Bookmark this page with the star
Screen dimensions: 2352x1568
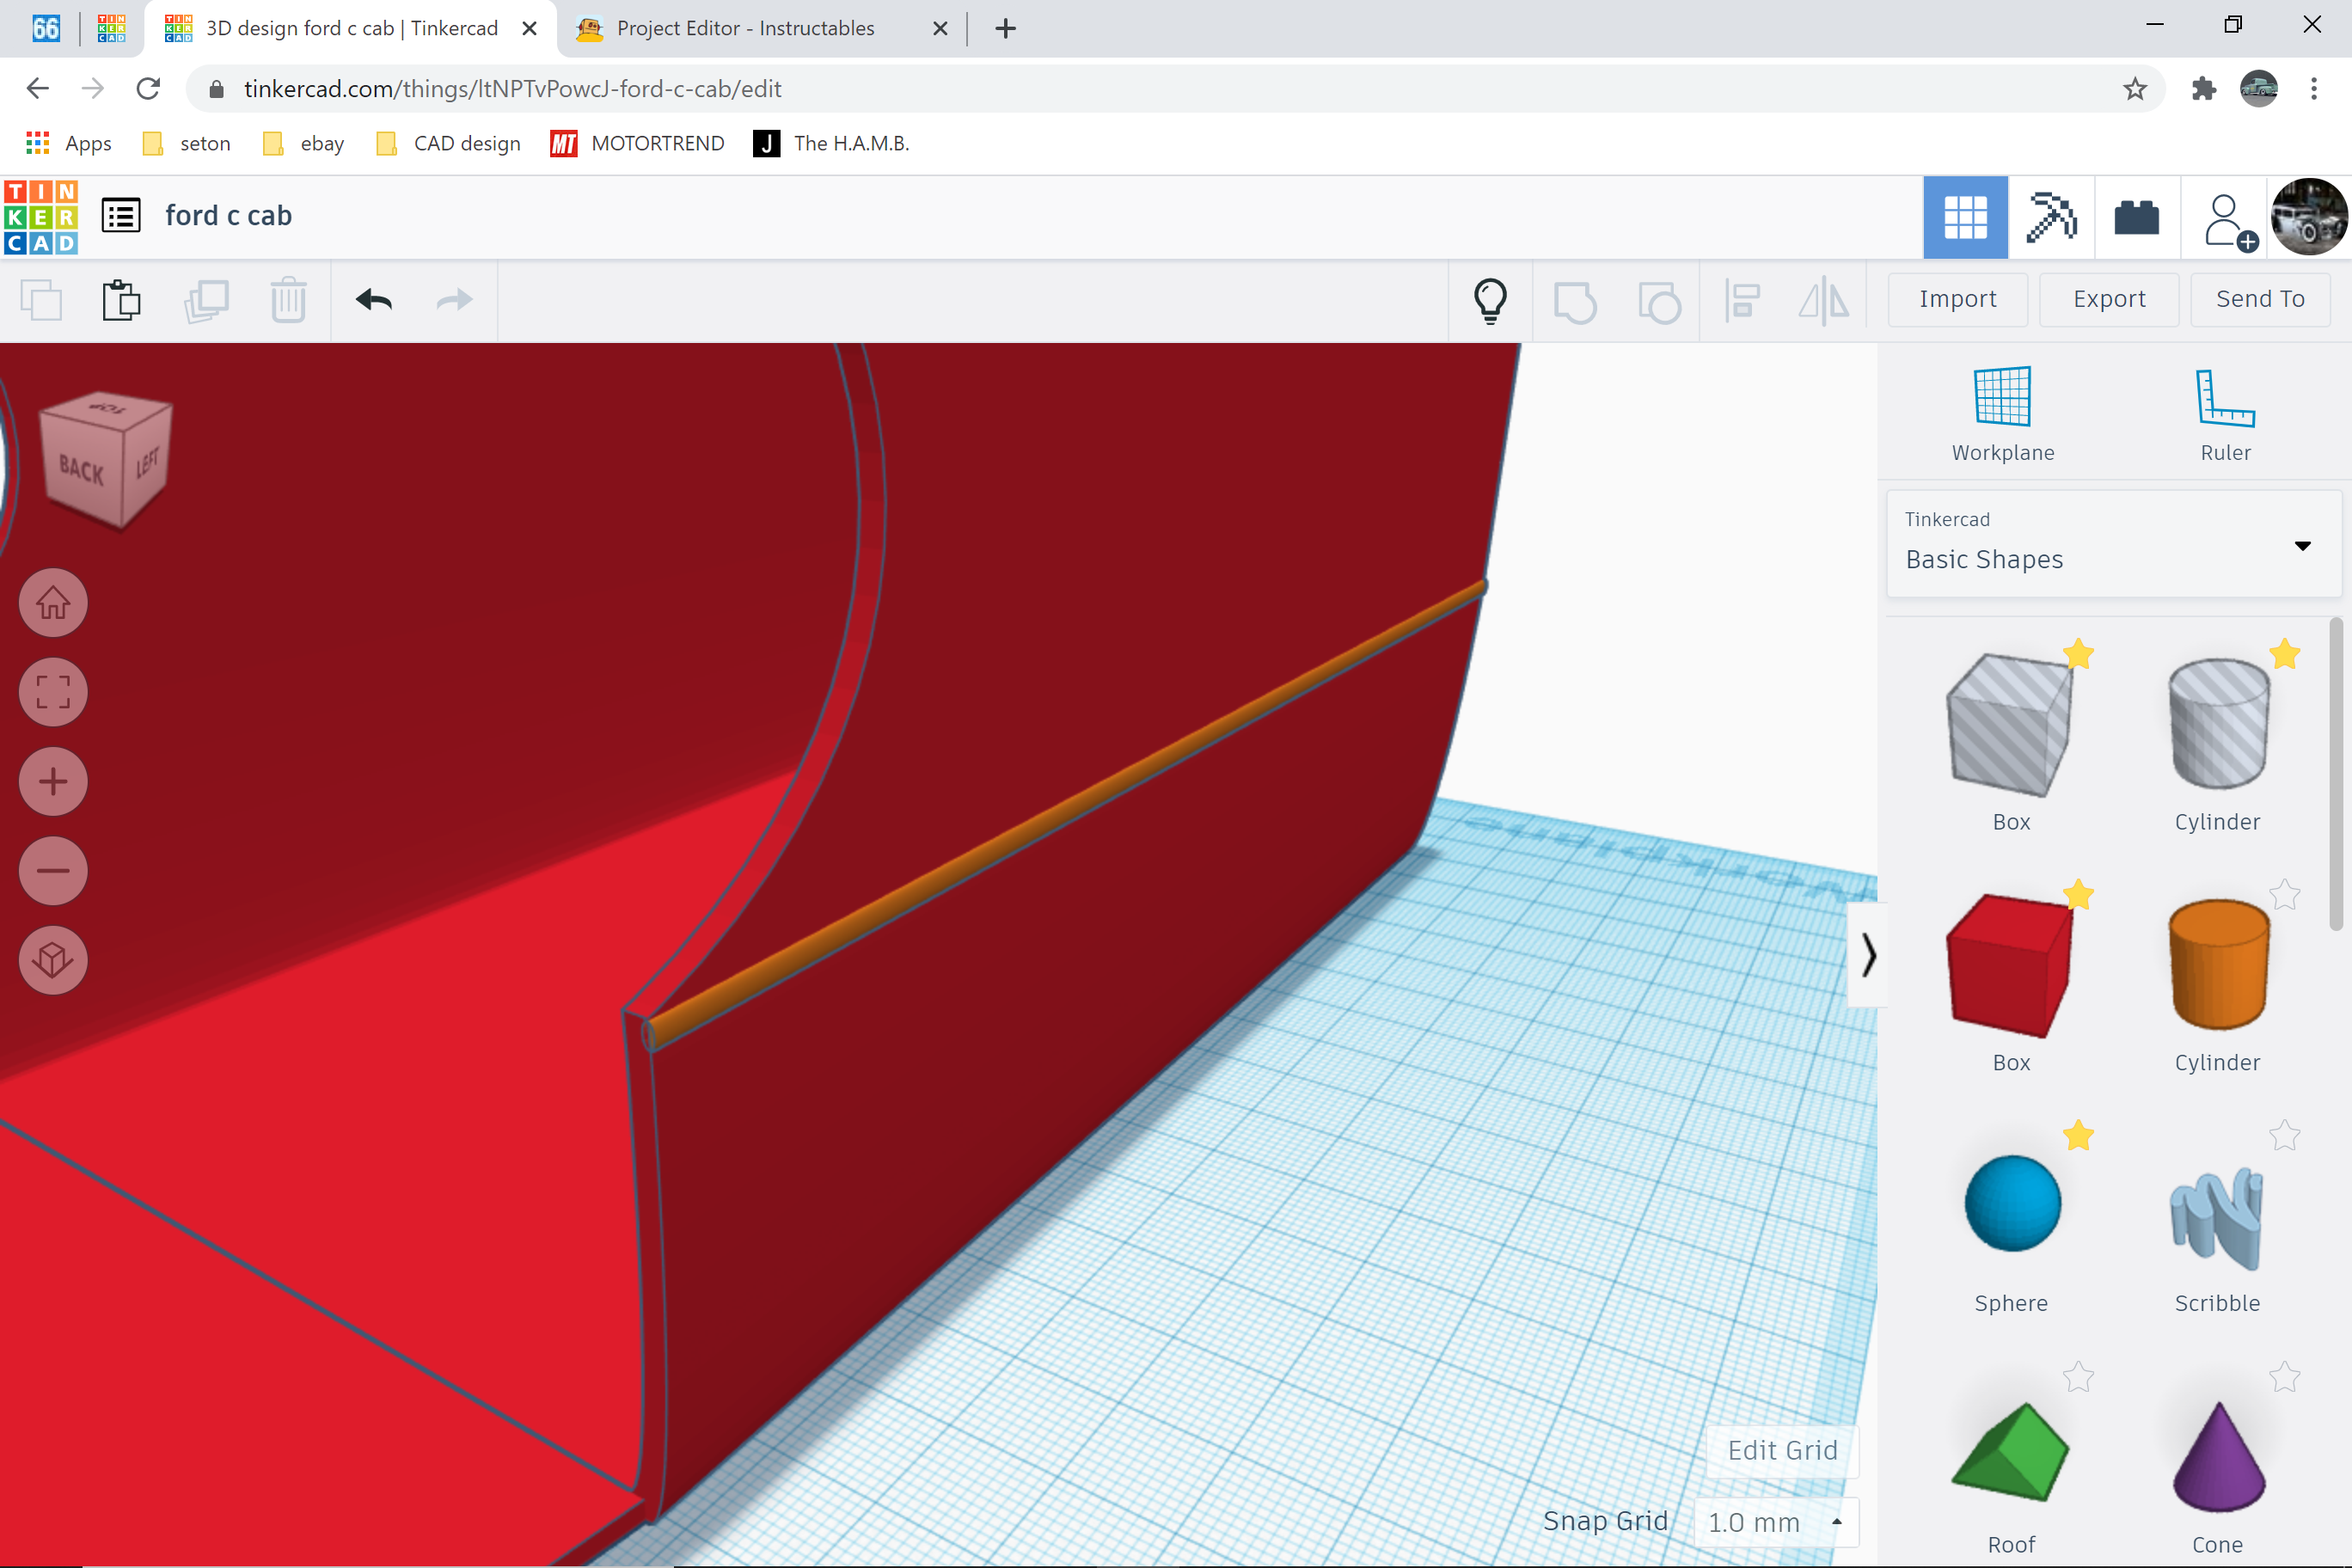tap(2134, 89)
